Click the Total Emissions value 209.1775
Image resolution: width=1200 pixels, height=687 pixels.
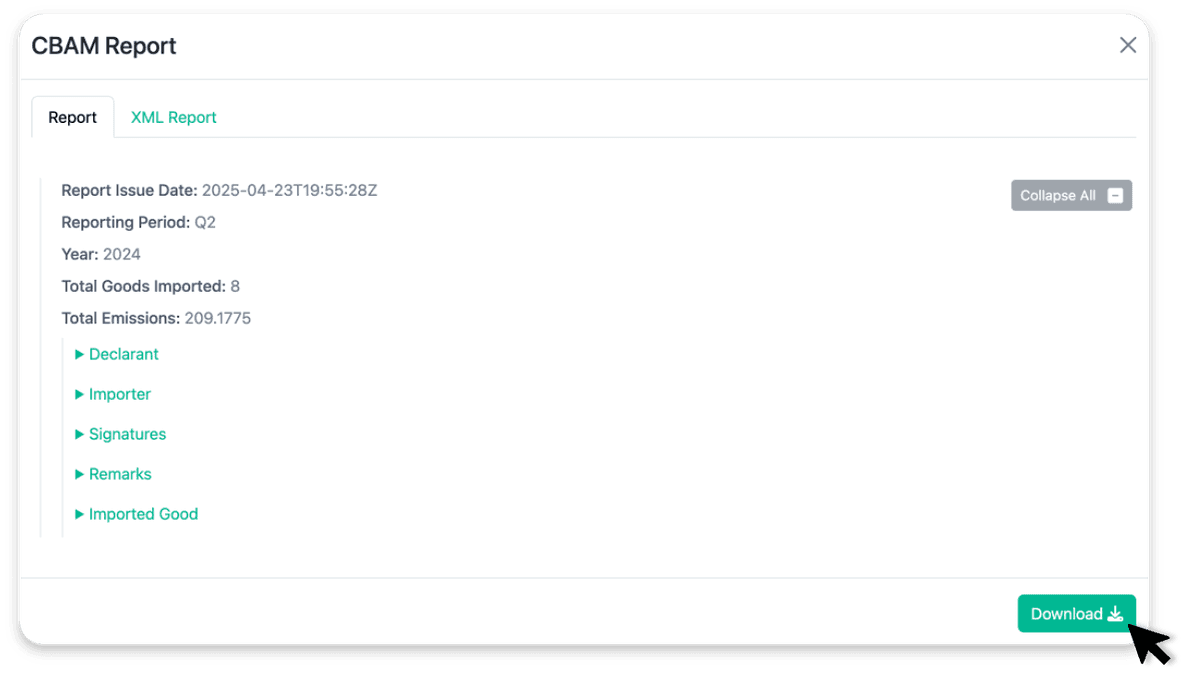[218, 318]
